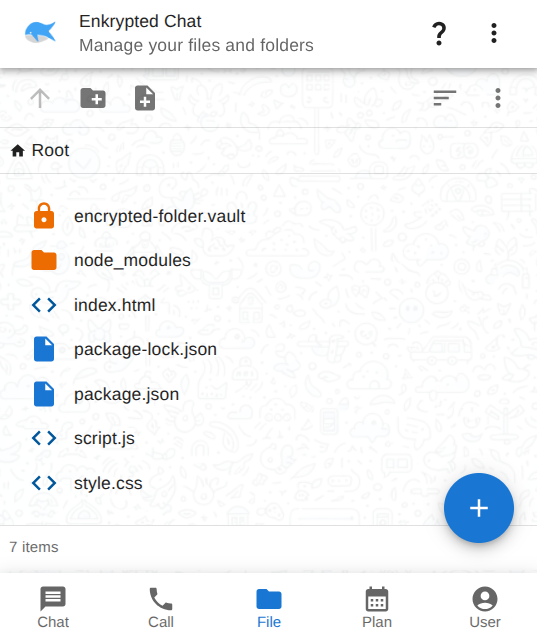
Task: Create a new folder with the folder-plus icon
Action: tap(93, 98)
